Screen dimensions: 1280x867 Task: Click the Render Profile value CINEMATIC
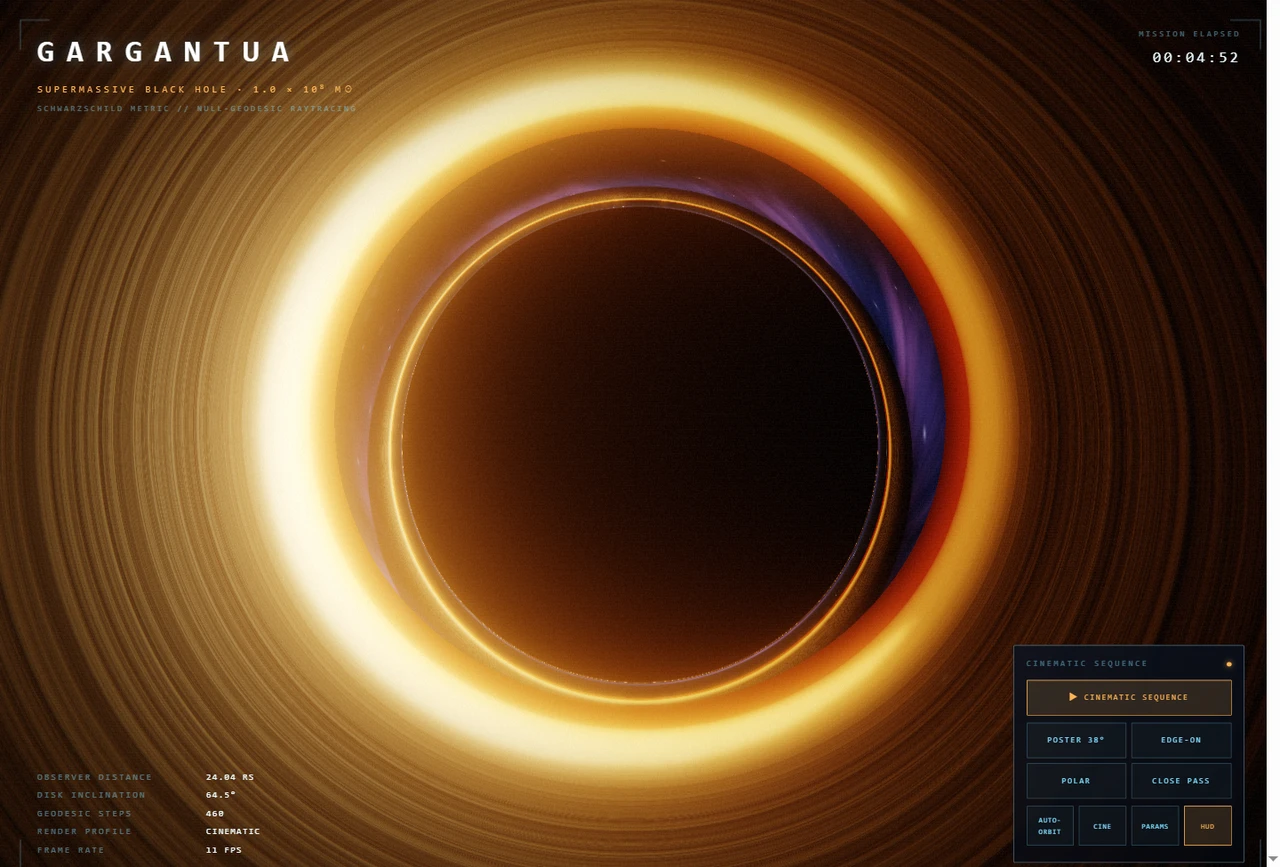[233, 831]
